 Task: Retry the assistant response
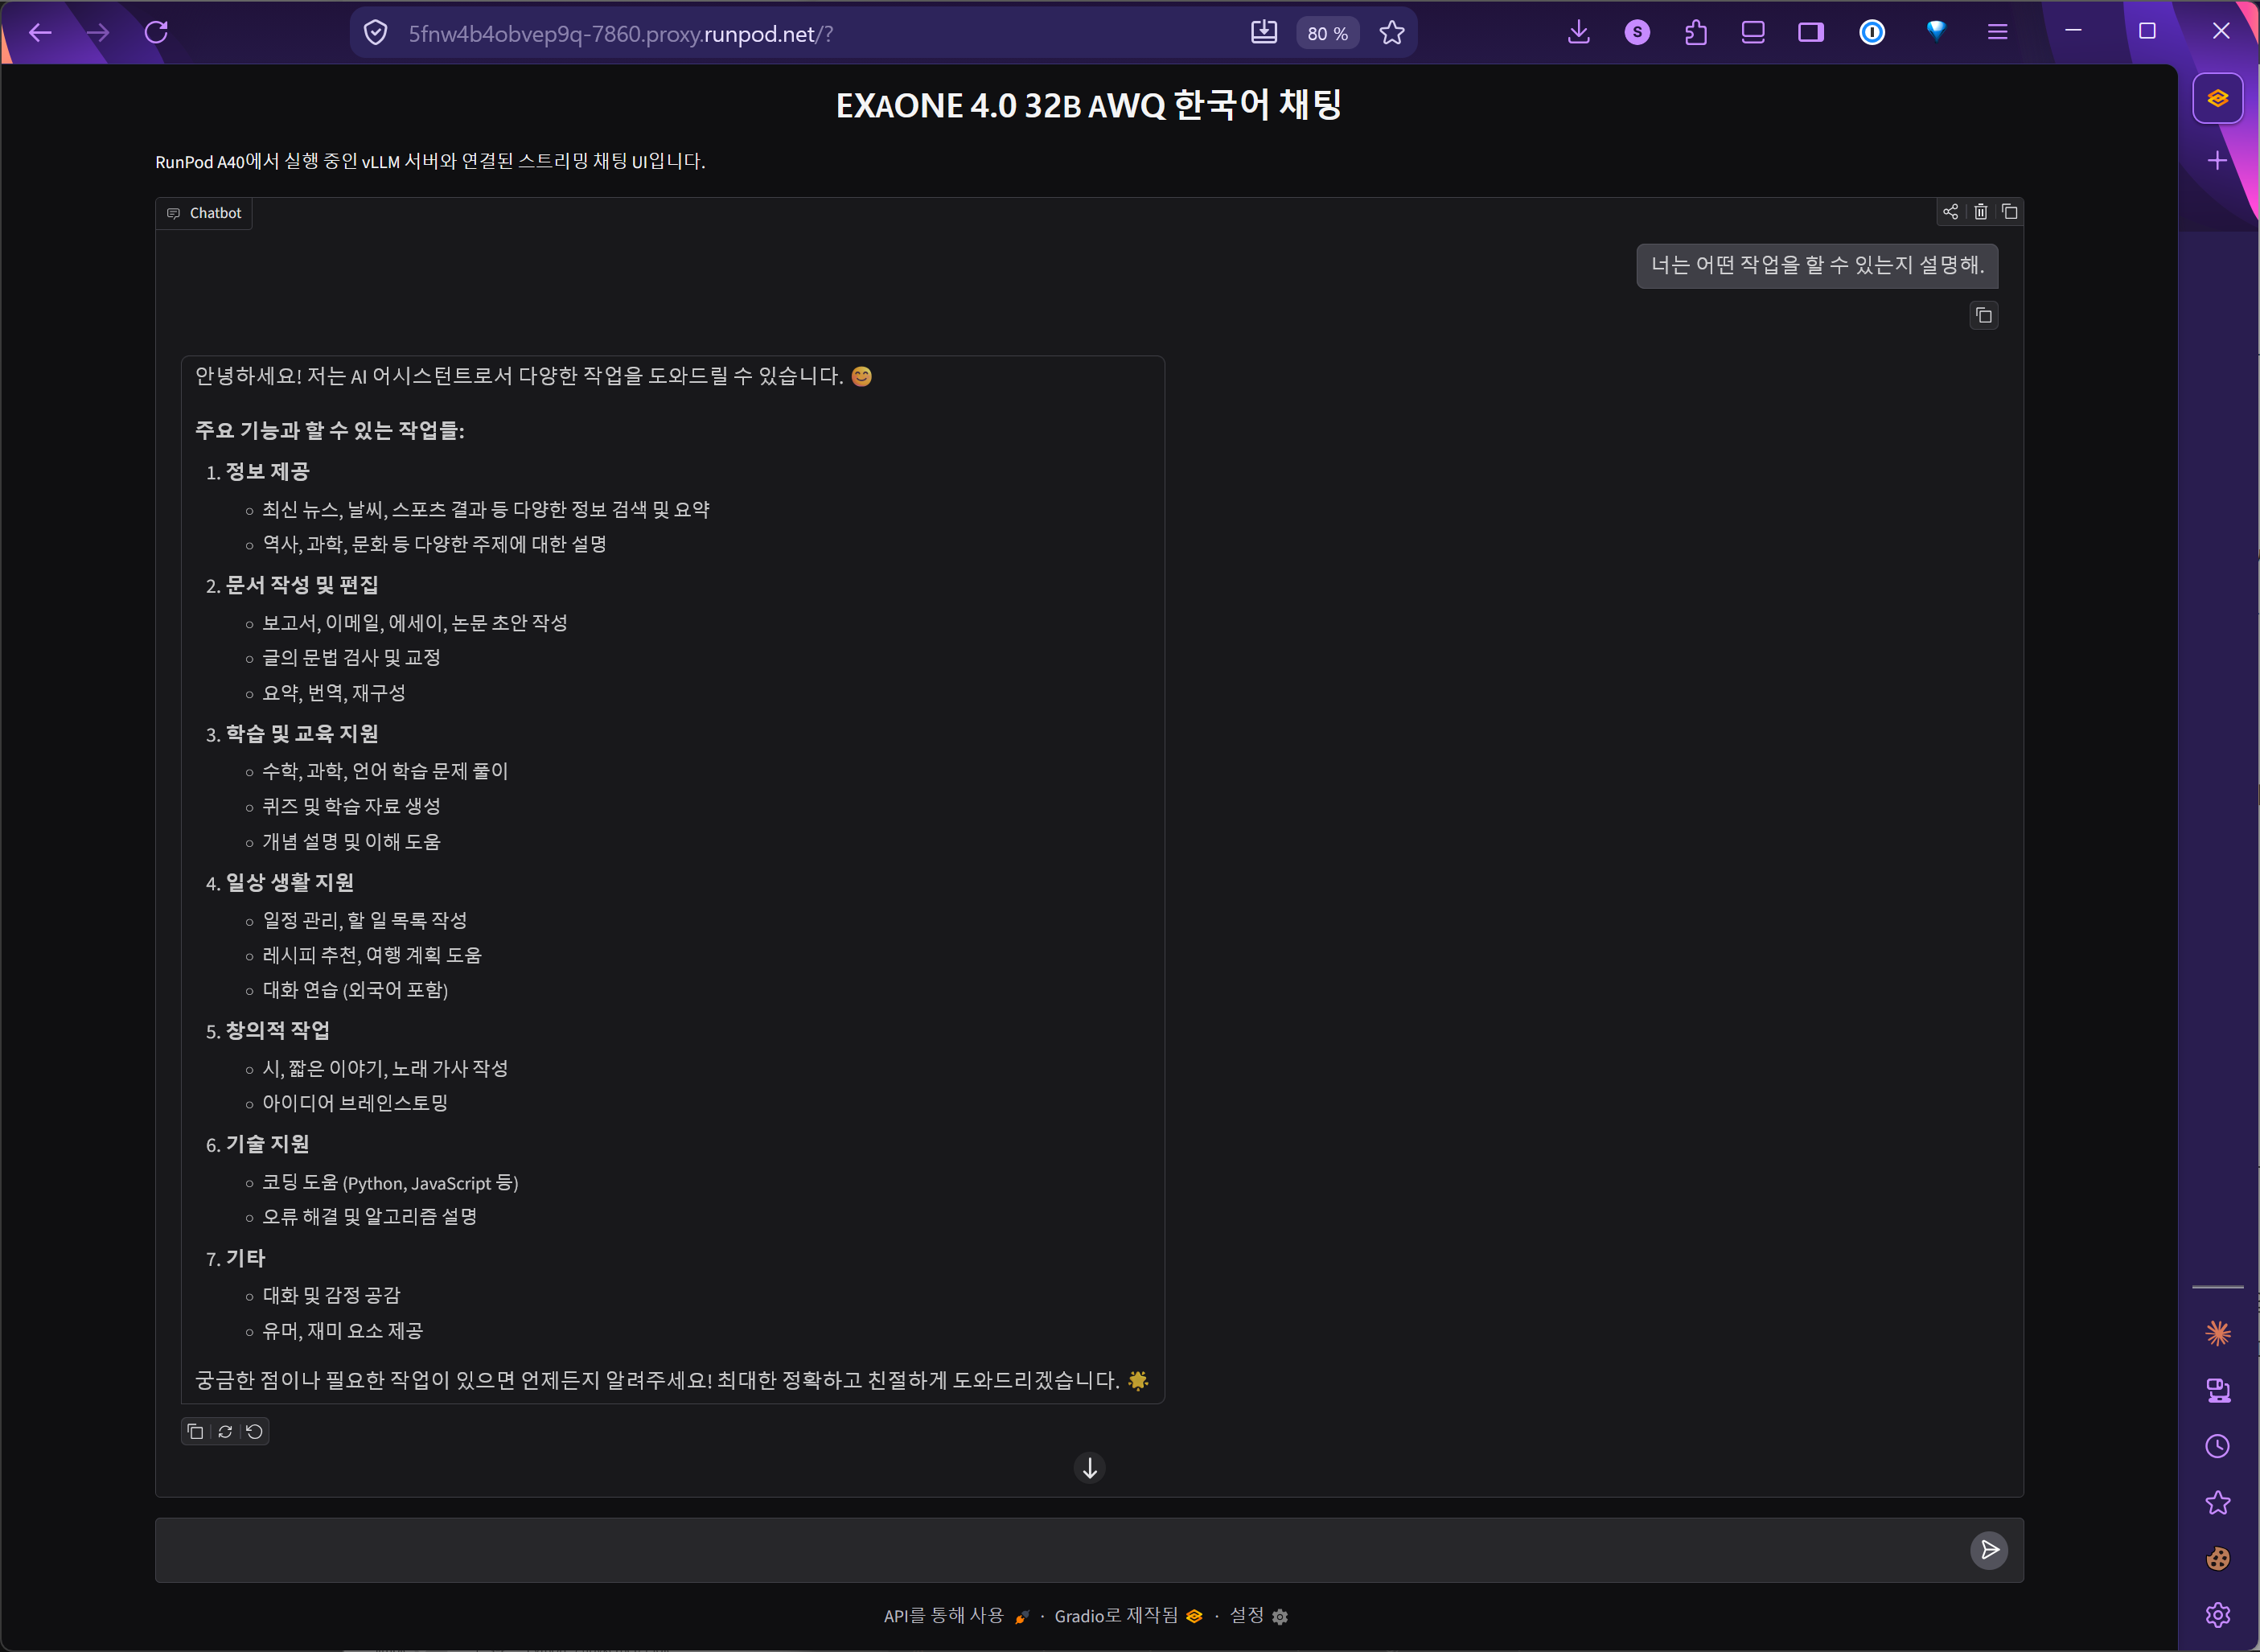pos(225,1432)
